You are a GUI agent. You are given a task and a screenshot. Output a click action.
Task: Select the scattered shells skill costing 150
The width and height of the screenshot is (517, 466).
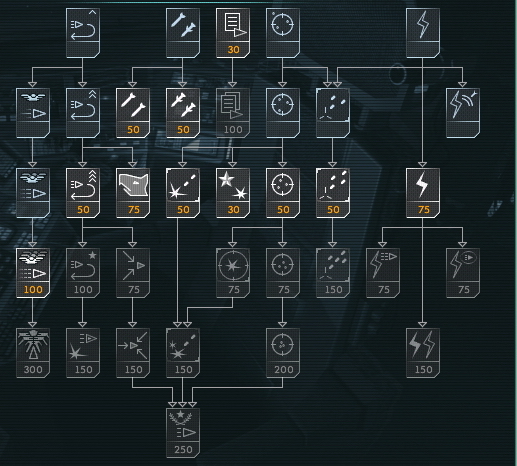[333, 273]
